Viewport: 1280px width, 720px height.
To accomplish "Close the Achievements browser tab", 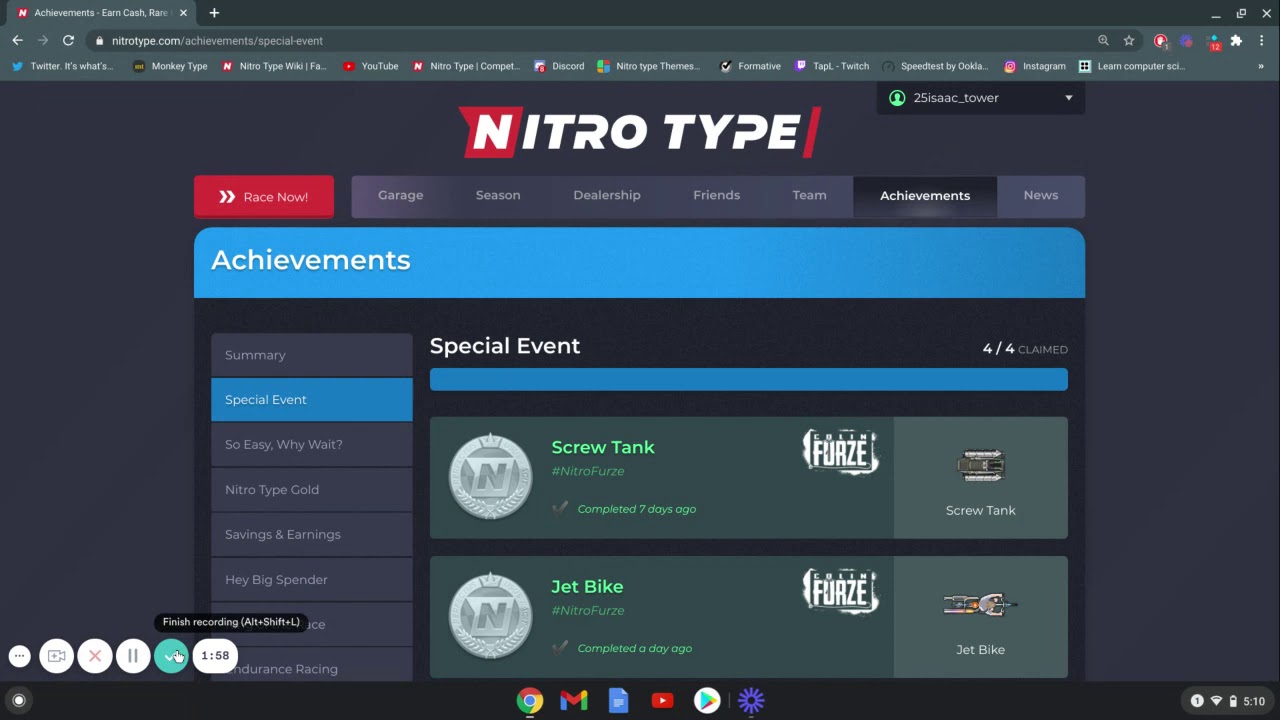I will pyautogui.click(x=183, y=13).
